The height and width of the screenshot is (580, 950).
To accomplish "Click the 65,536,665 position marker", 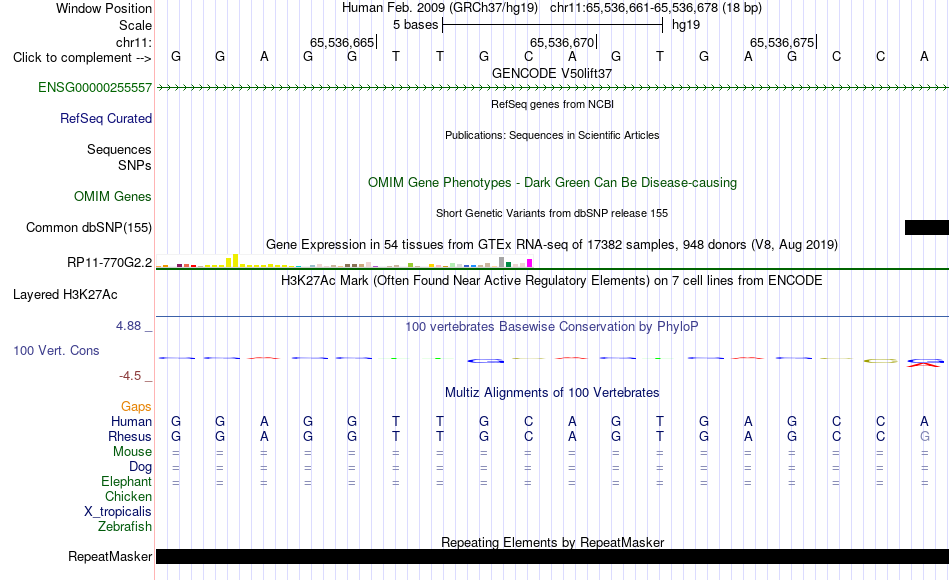I will coord(342,42).
